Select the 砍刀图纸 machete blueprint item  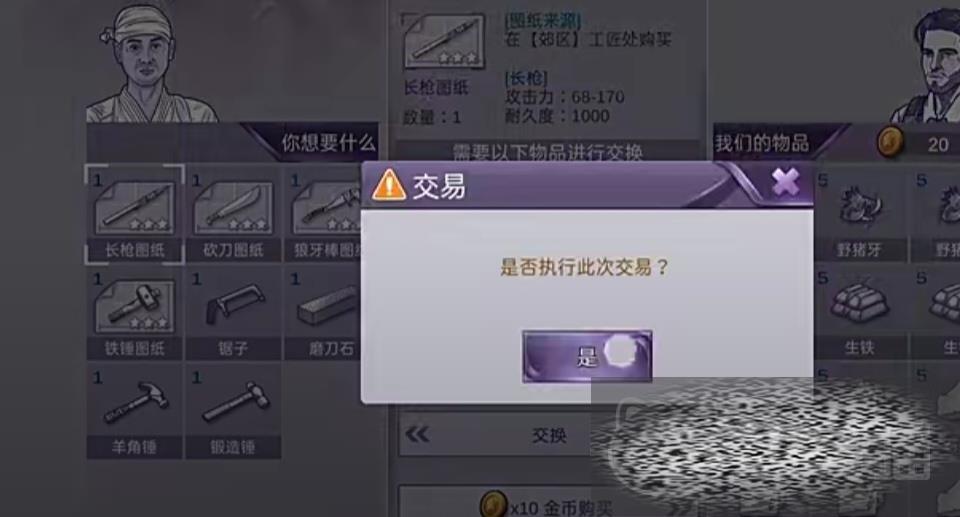pyautogui.click(x=233, y=214)
